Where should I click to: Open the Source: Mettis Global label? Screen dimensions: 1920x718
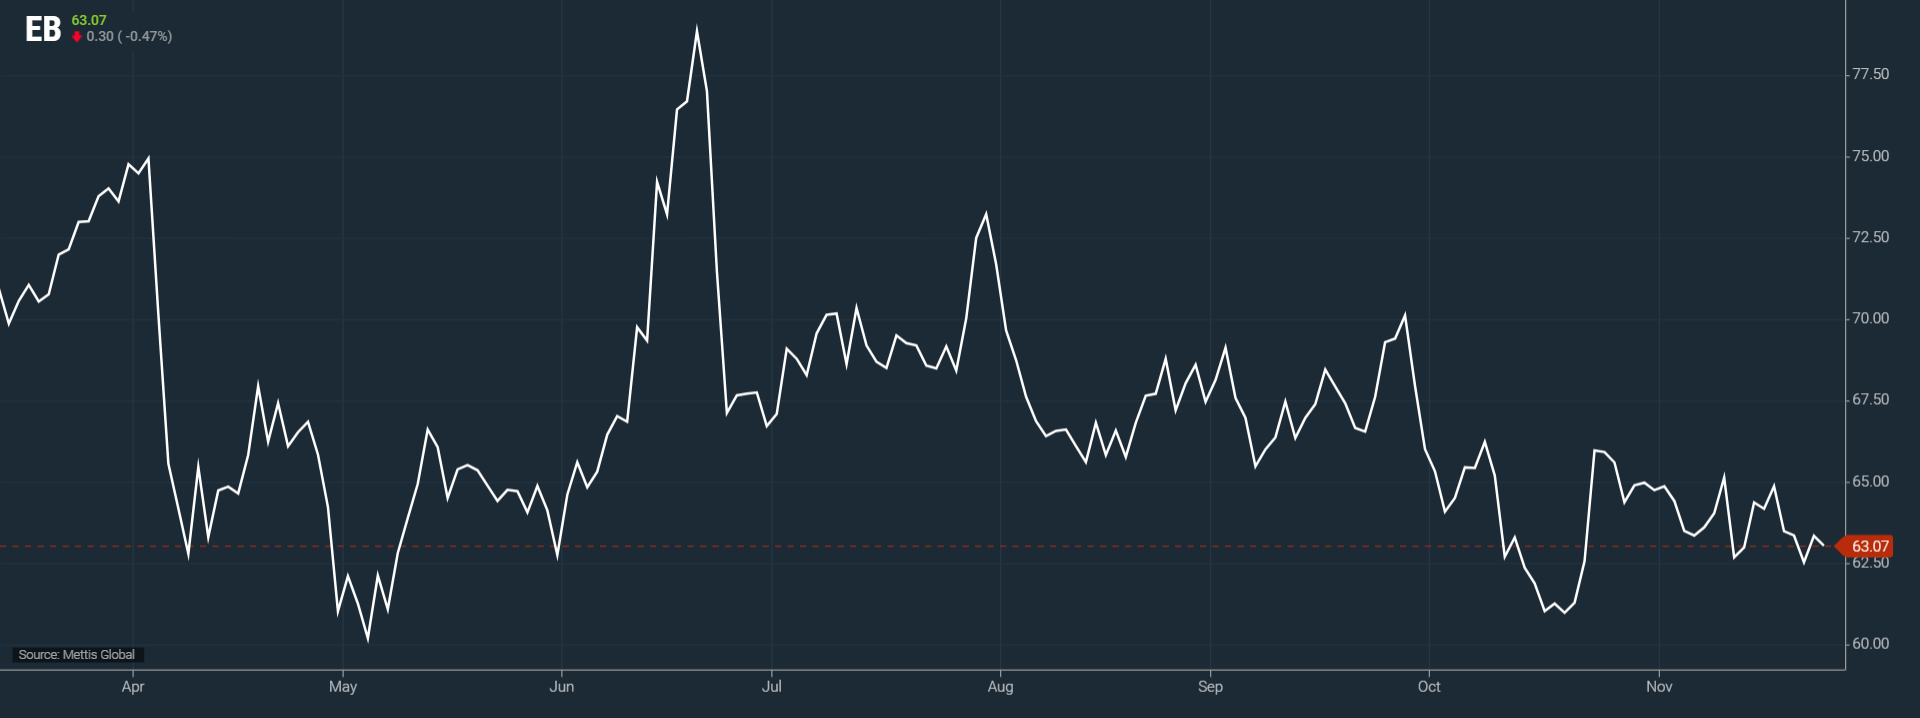pos(77,655)
